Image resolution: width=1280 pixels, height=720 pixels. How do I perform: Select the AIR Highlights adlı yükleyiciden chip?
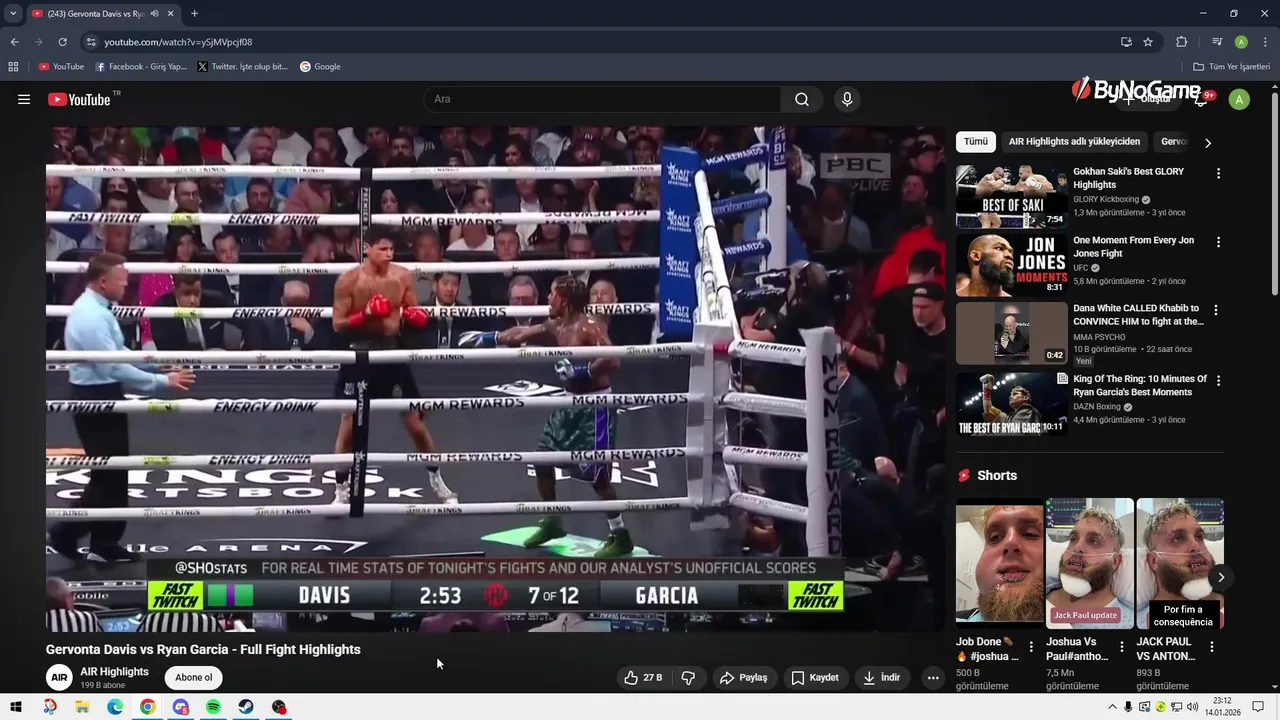pyautogui.click(x=1074, y=142)
